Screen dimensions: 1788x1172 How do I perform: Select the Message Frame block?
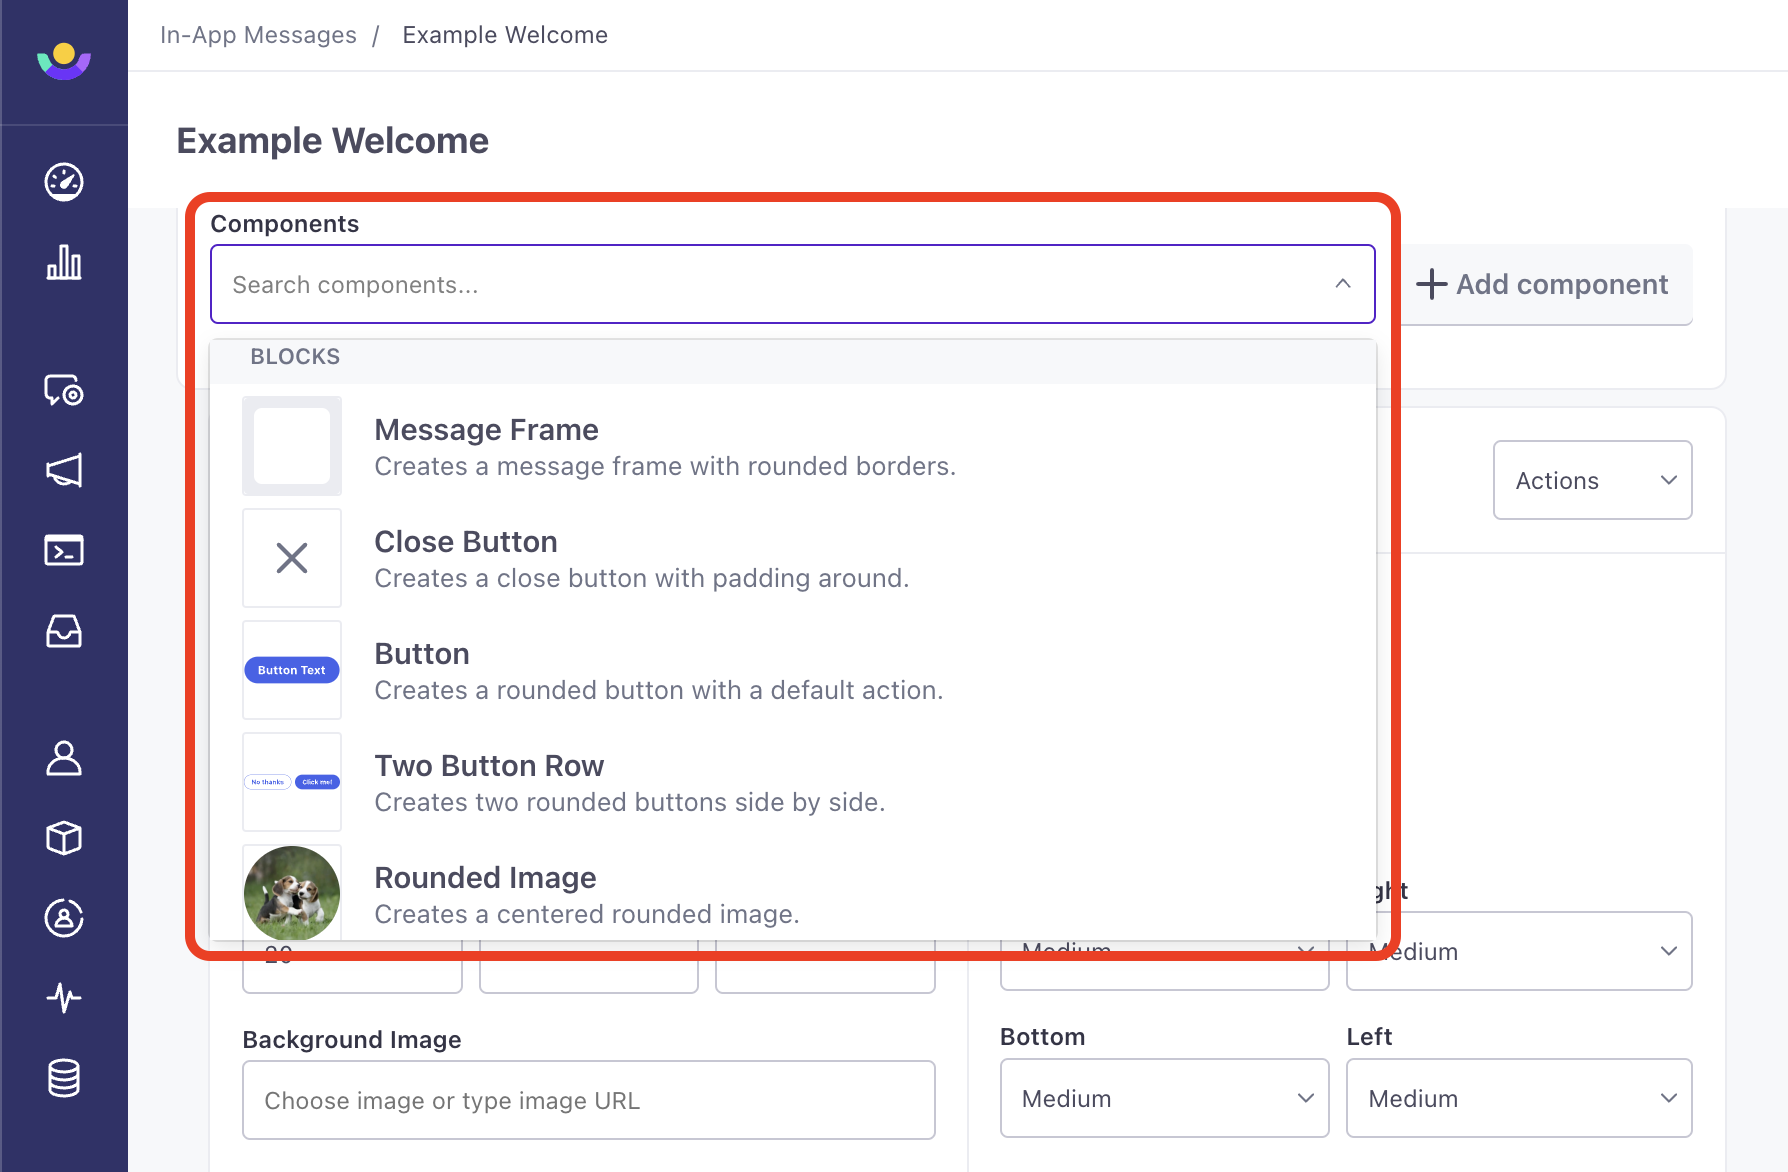(x=793, y=446)
